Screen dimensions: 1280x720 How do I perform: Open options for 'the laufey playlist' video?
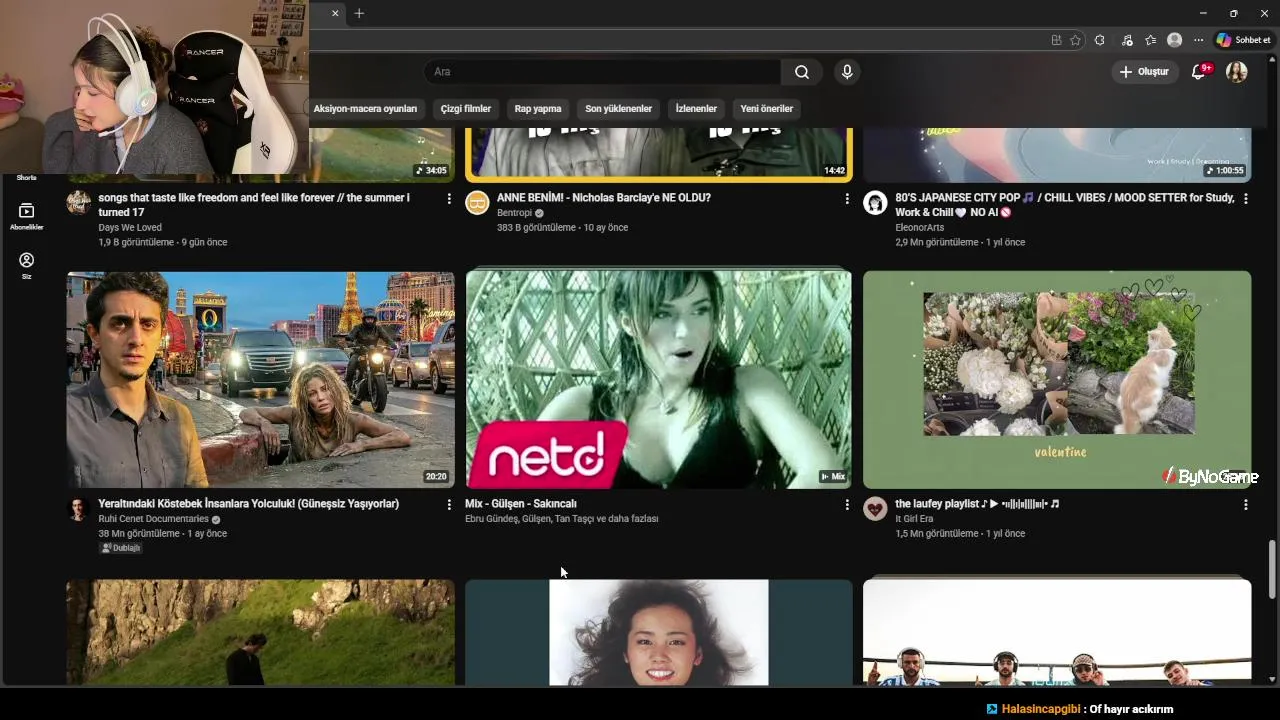point(1245,505)
